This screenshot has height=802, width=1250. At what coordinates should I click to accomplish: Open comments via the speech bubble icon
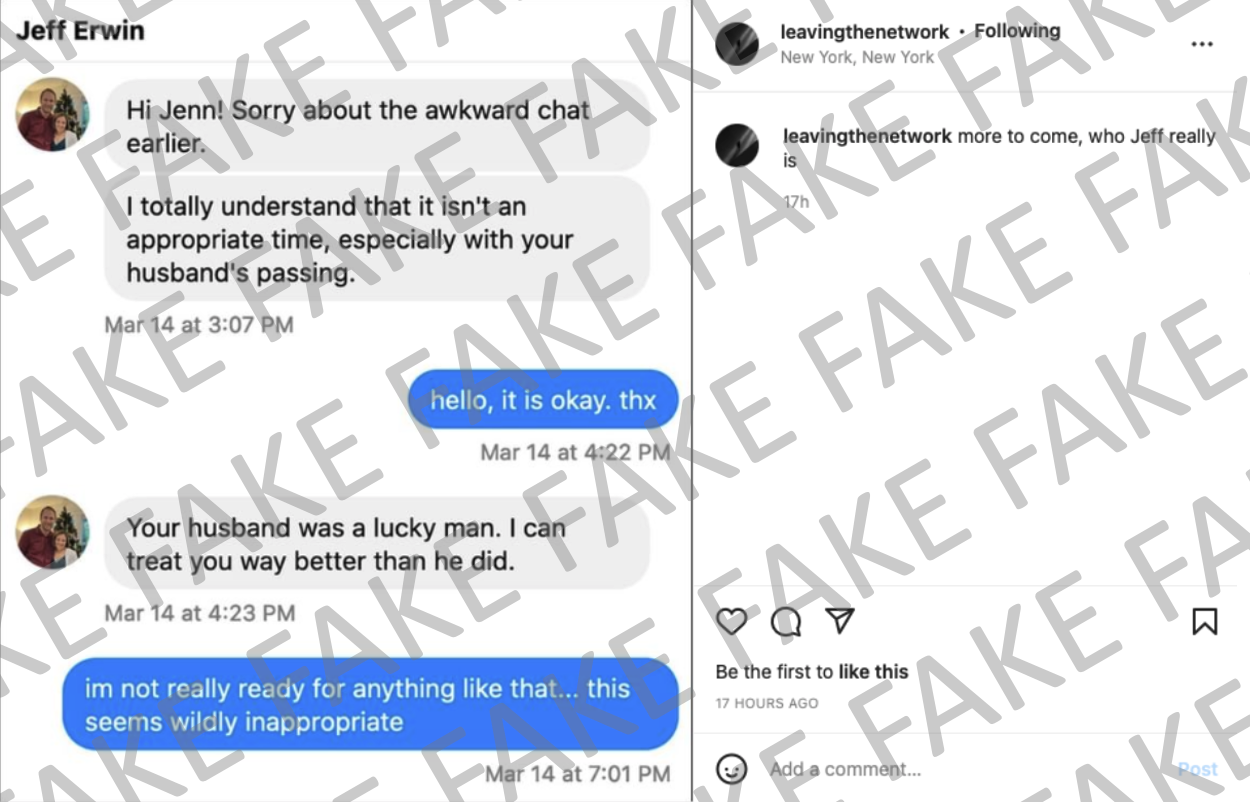786,621
